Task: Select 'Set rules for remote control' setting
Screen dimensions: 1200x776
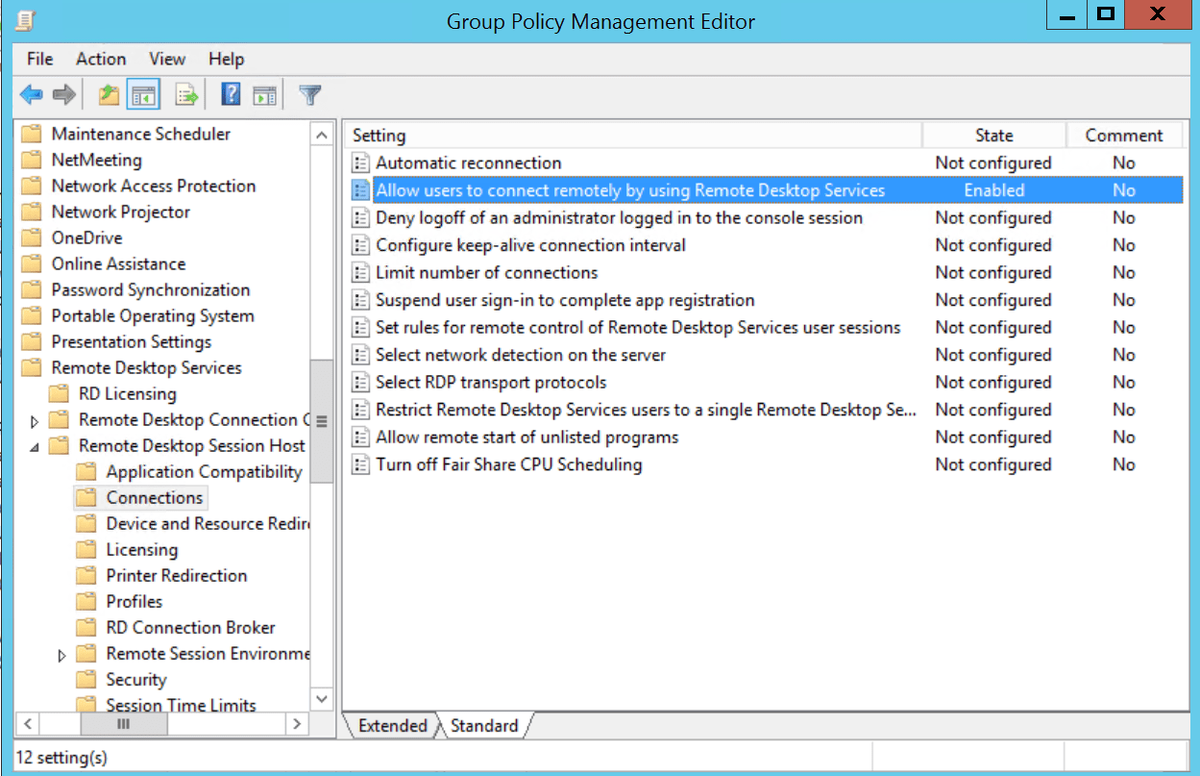Action: (638, 327)
